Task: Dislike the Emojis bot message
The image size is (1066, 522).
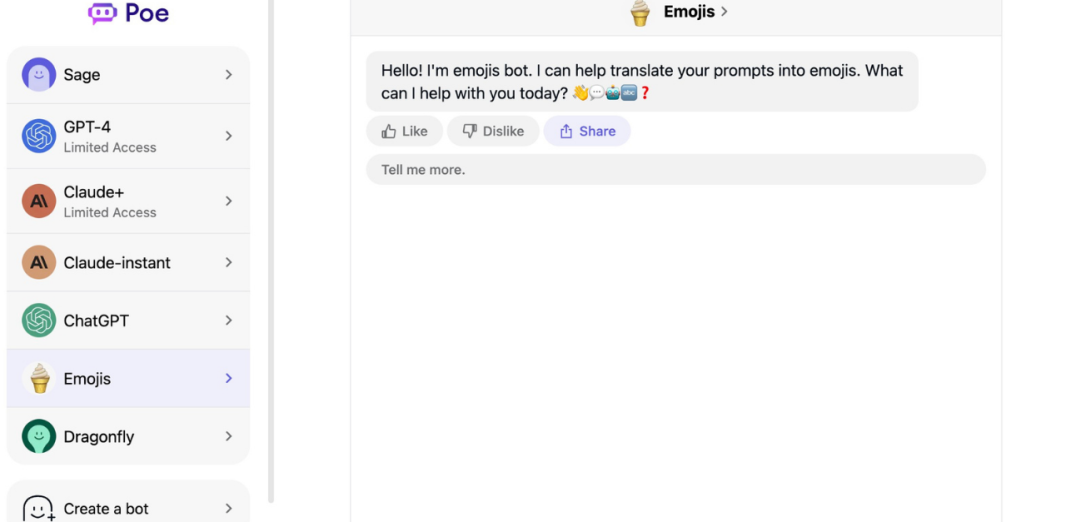Action: 493,131
